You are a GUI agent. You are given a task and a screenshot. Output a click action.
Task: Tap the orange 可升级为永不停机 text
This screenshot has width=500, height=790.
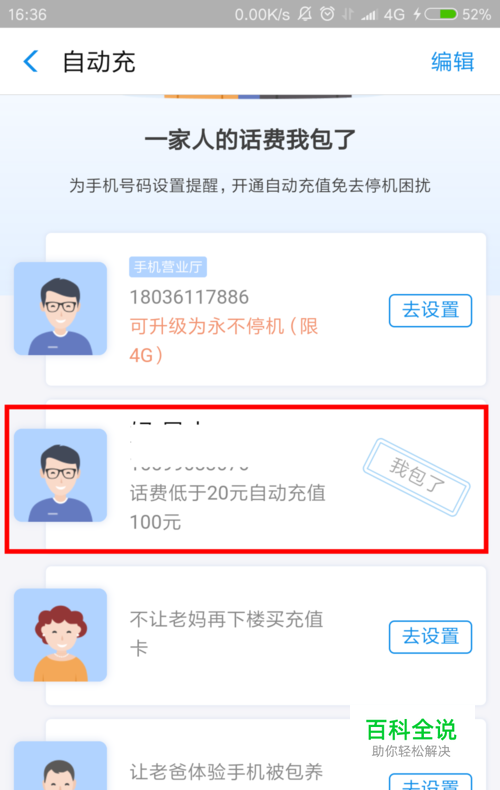point(224,341)
